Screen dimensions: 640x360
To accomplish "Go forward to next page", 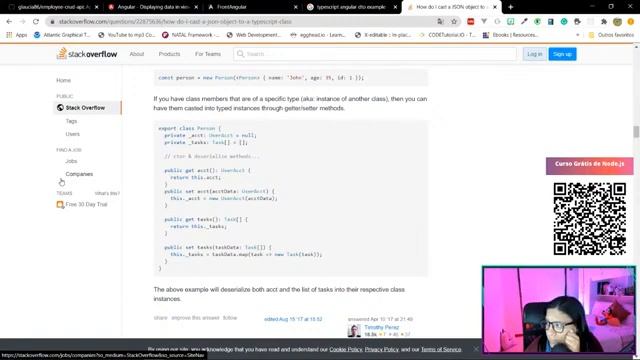I will point(22,22).
